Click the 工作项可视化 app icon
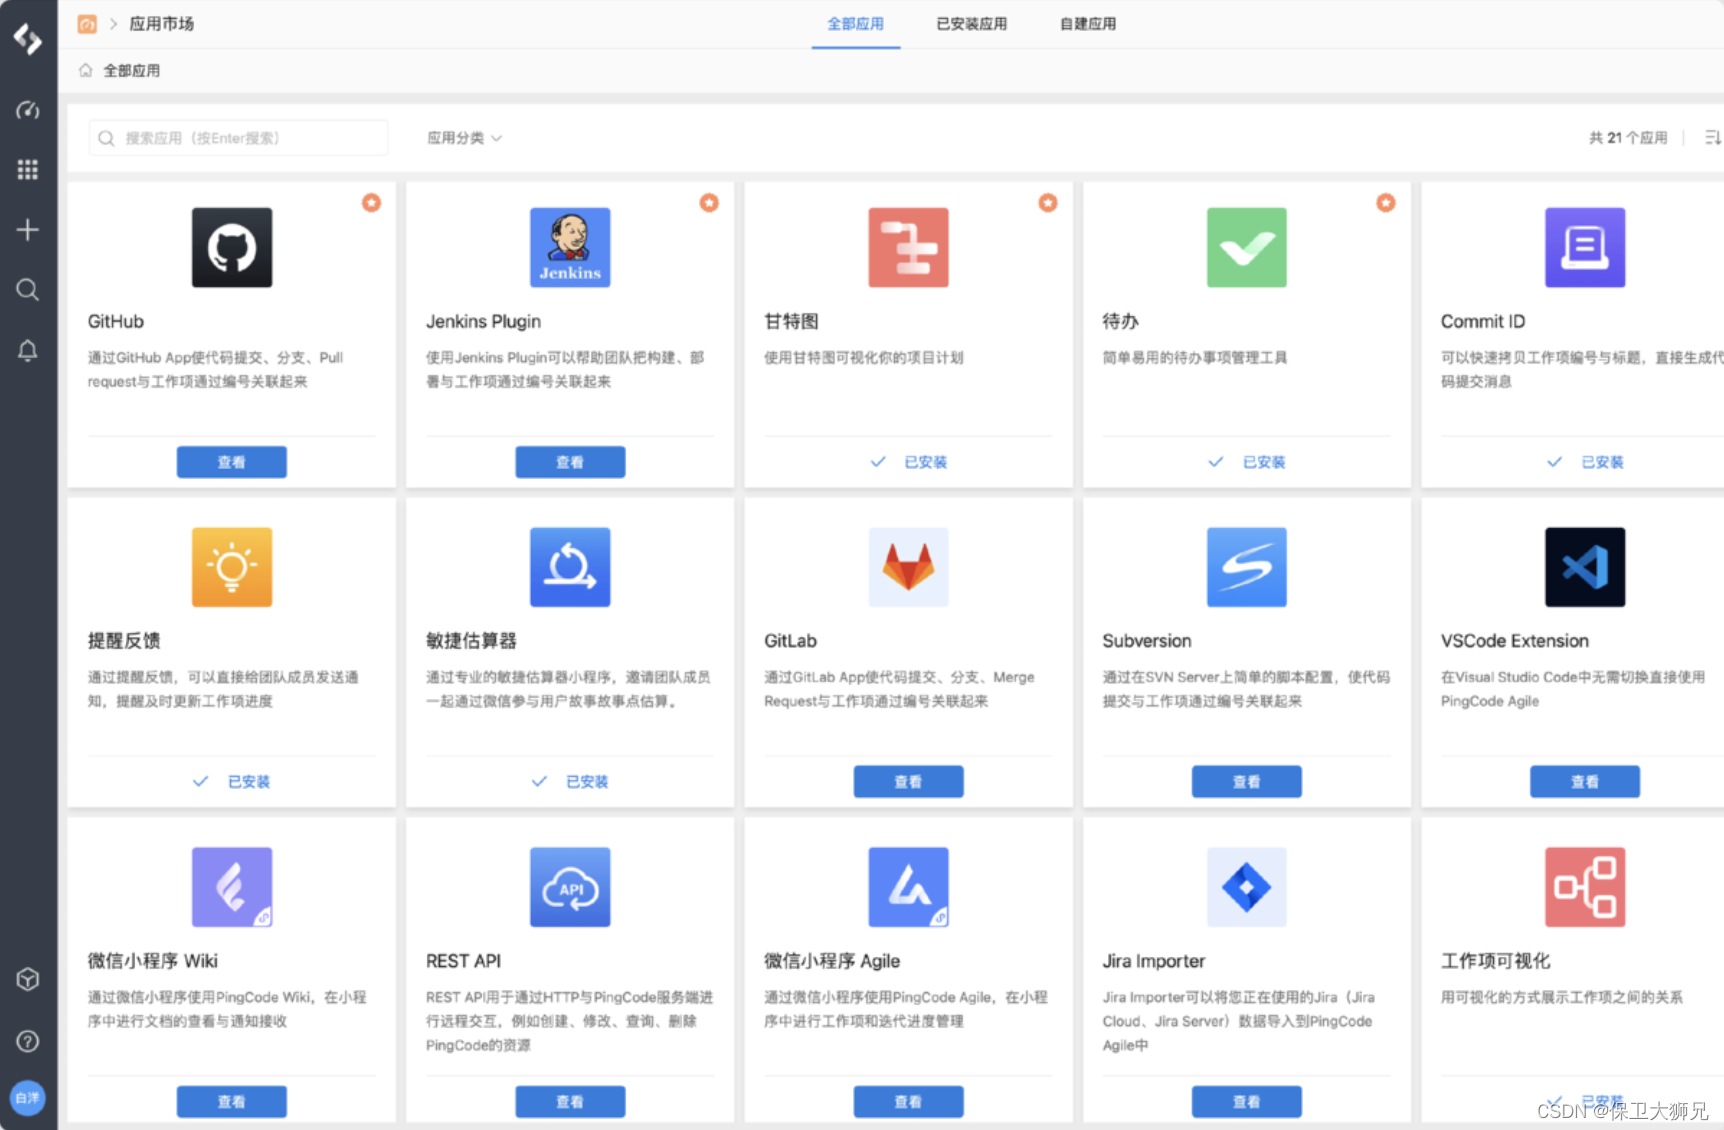1724x1130 pixels. (1585, 887)
